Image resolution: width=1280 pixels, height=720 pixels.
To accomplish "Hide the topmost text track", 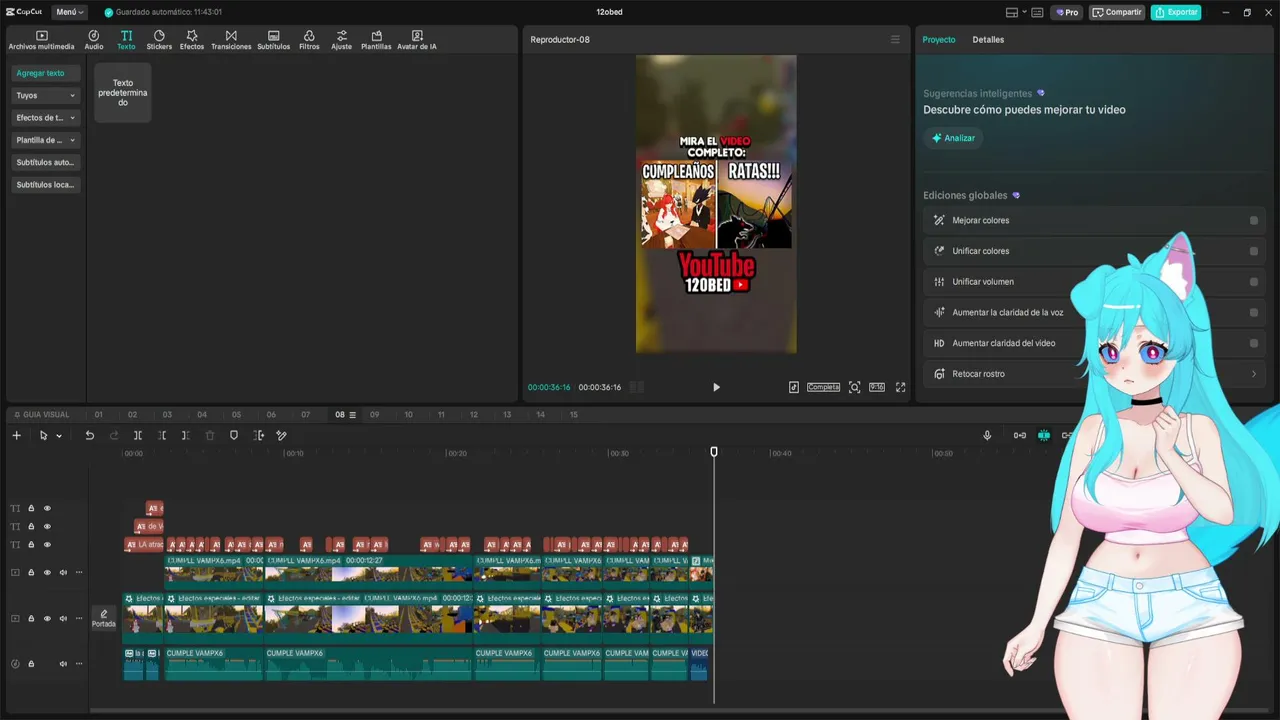I will coord(47,508).
